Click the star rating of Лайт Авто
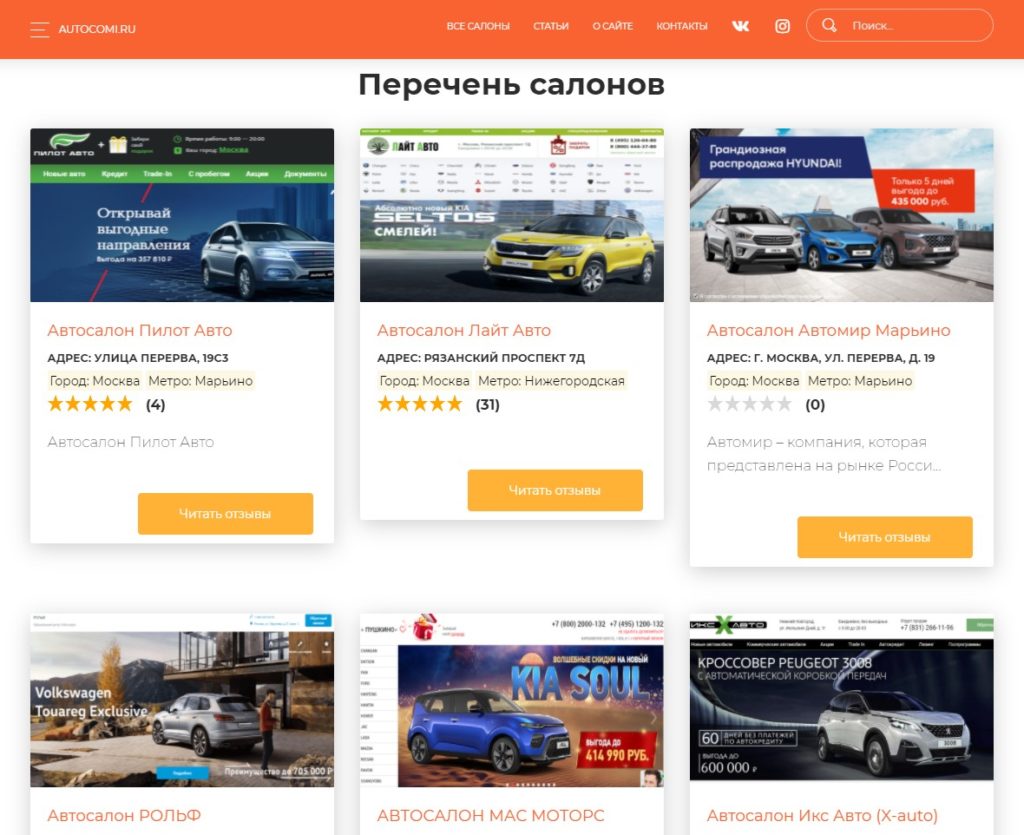The image size is (1024, 835). [420, 404]
